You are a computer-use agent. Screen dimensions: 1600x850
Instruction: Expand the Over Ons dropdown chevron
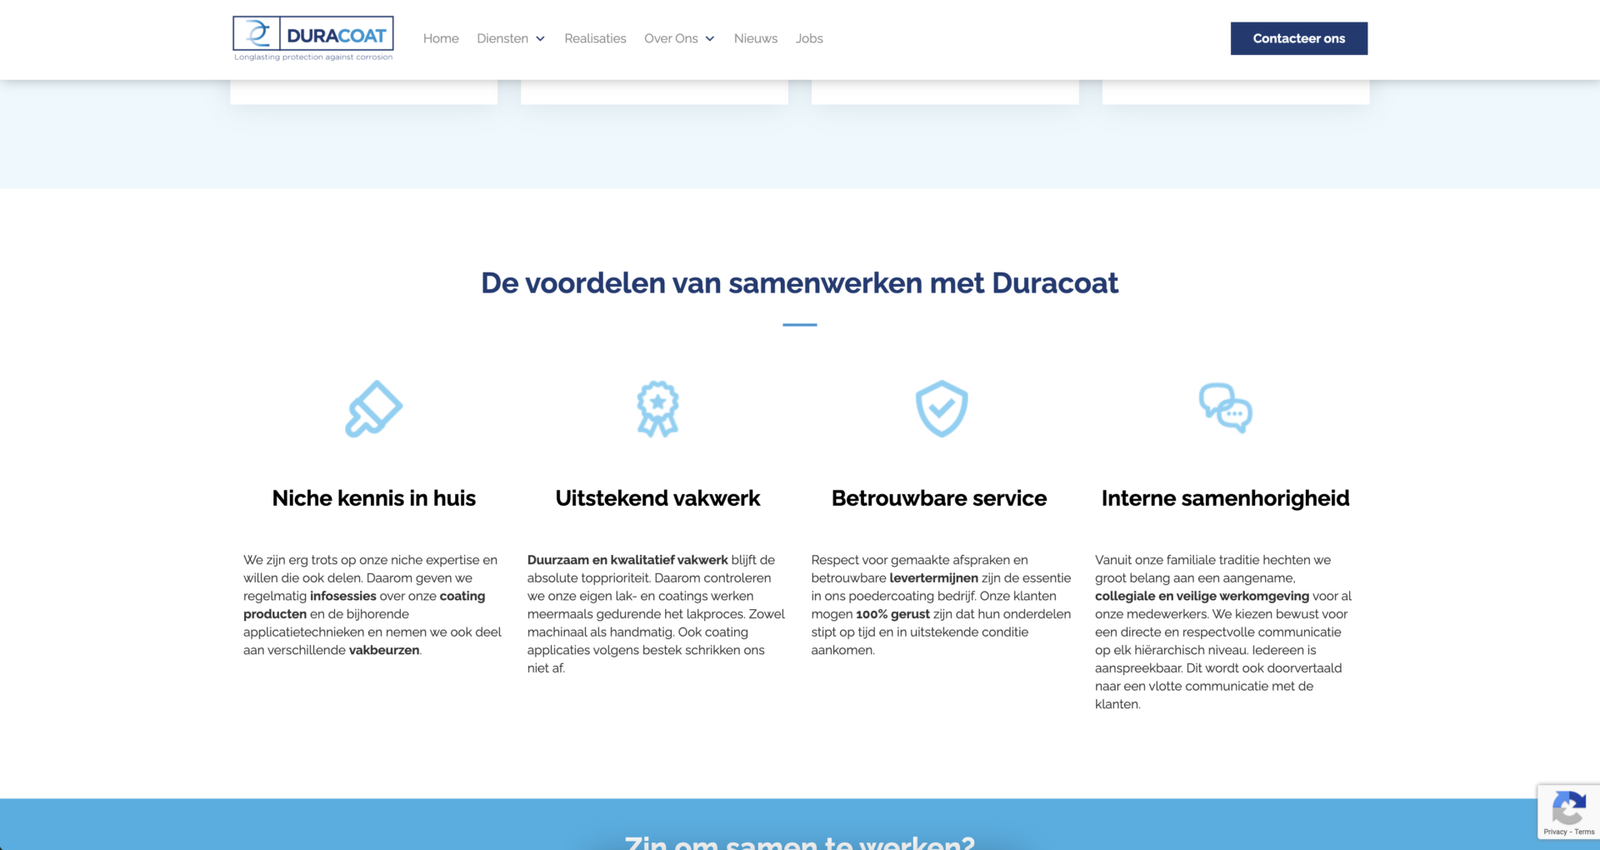coord(710,39)
